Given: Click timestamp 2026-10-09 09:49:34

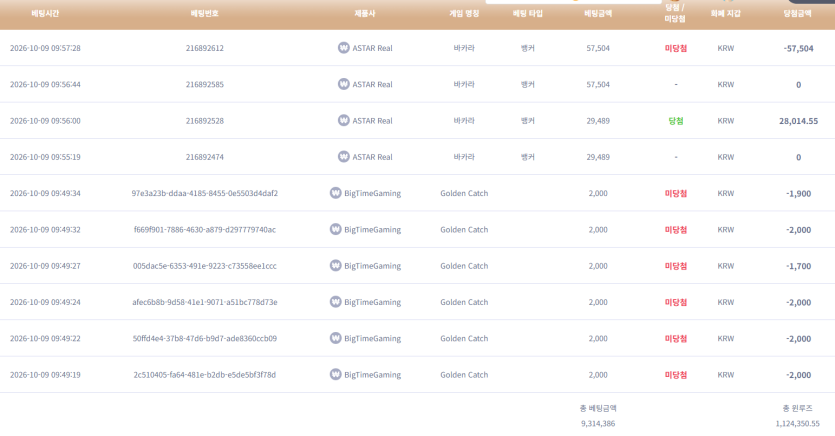Looking at the screenshot, I should [x=45, y=193].
